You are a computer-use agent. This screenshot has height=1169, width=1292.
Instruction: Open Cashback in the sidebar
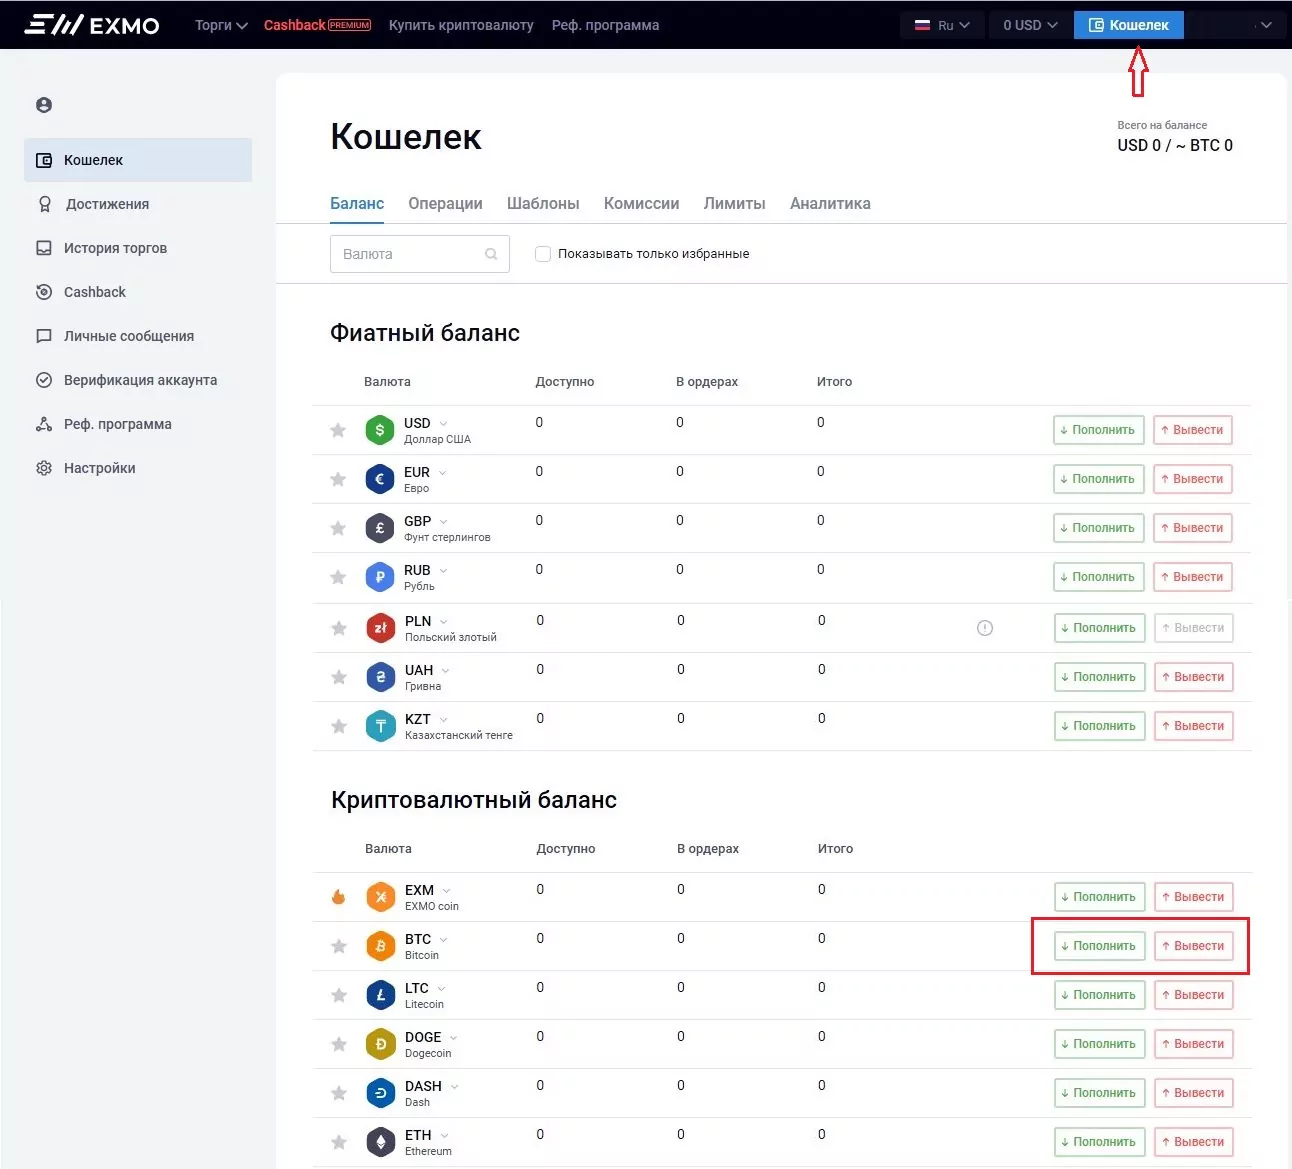[x=138, y=292]
